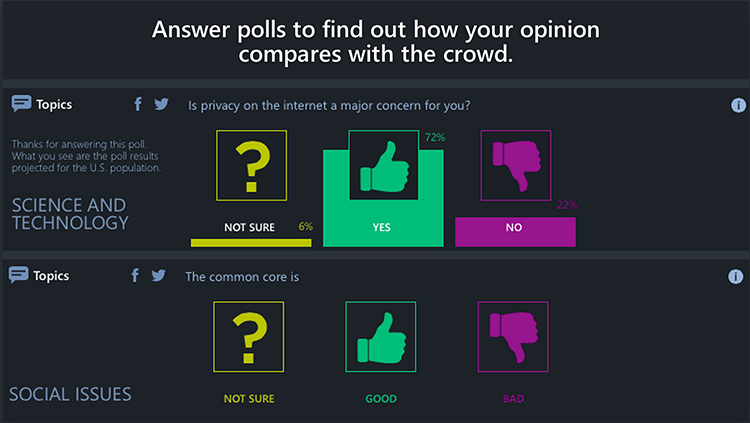Viewport: 750px width, 423px height.
Task: Share the privacy poll on Twitter
Action: pyautogui.click(x=161, y=104)
